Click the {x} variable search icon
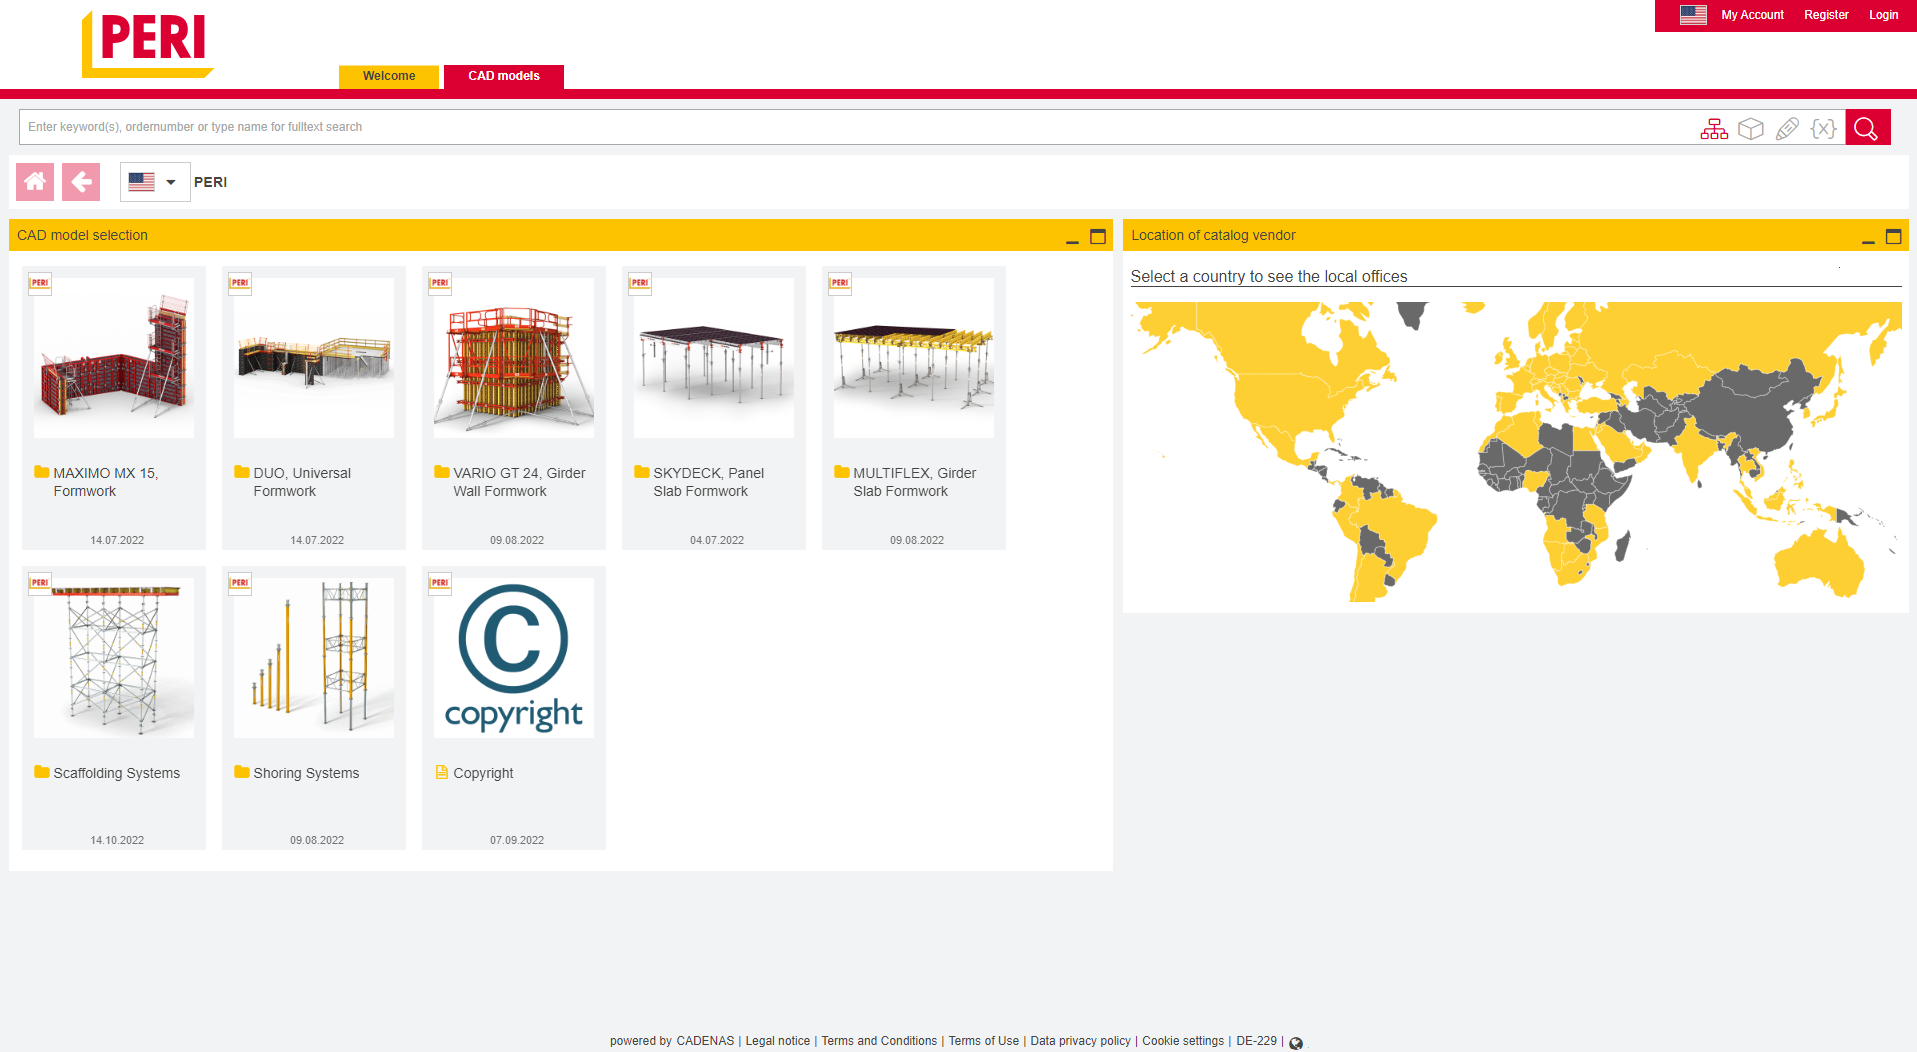This screenshot has height=1052, width=1917. pyautogui.click(x=1823, y=129)
